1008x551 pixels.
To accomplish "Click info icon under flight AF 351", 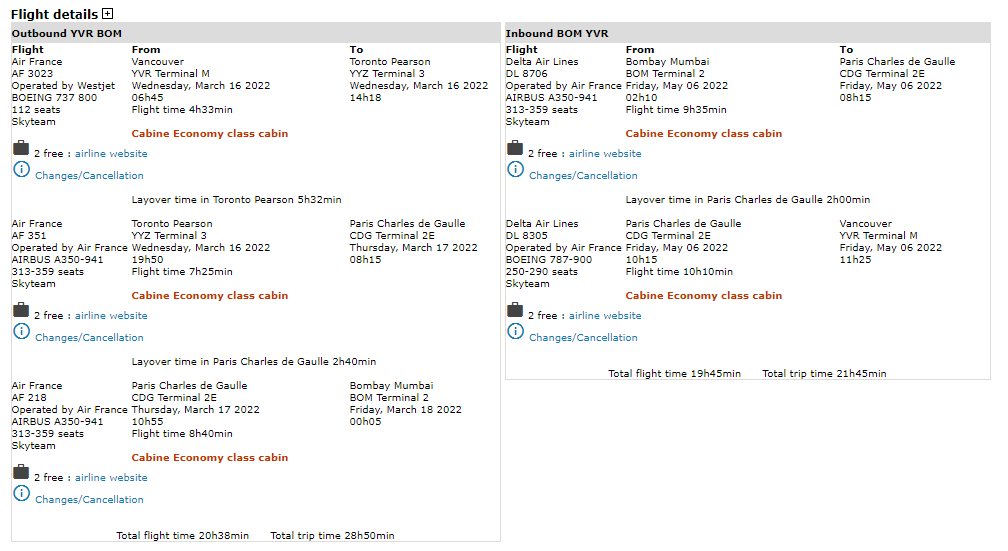I will point(21,332).
